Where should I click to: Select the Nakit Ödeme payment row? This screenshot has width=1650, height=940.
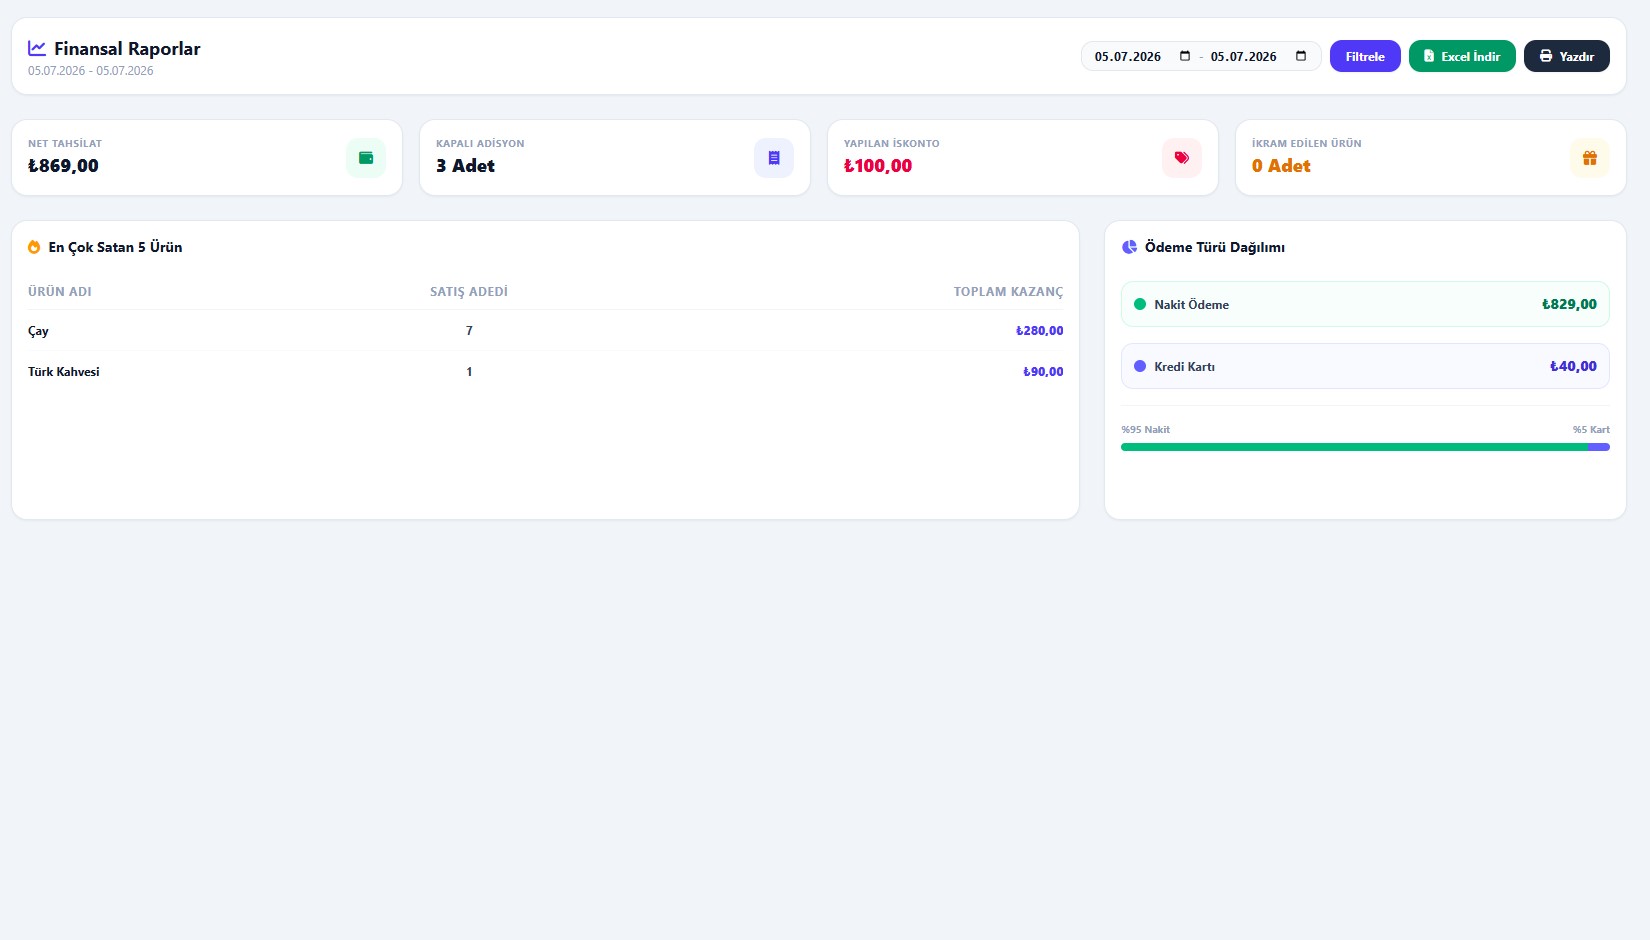click(1365, 304)
